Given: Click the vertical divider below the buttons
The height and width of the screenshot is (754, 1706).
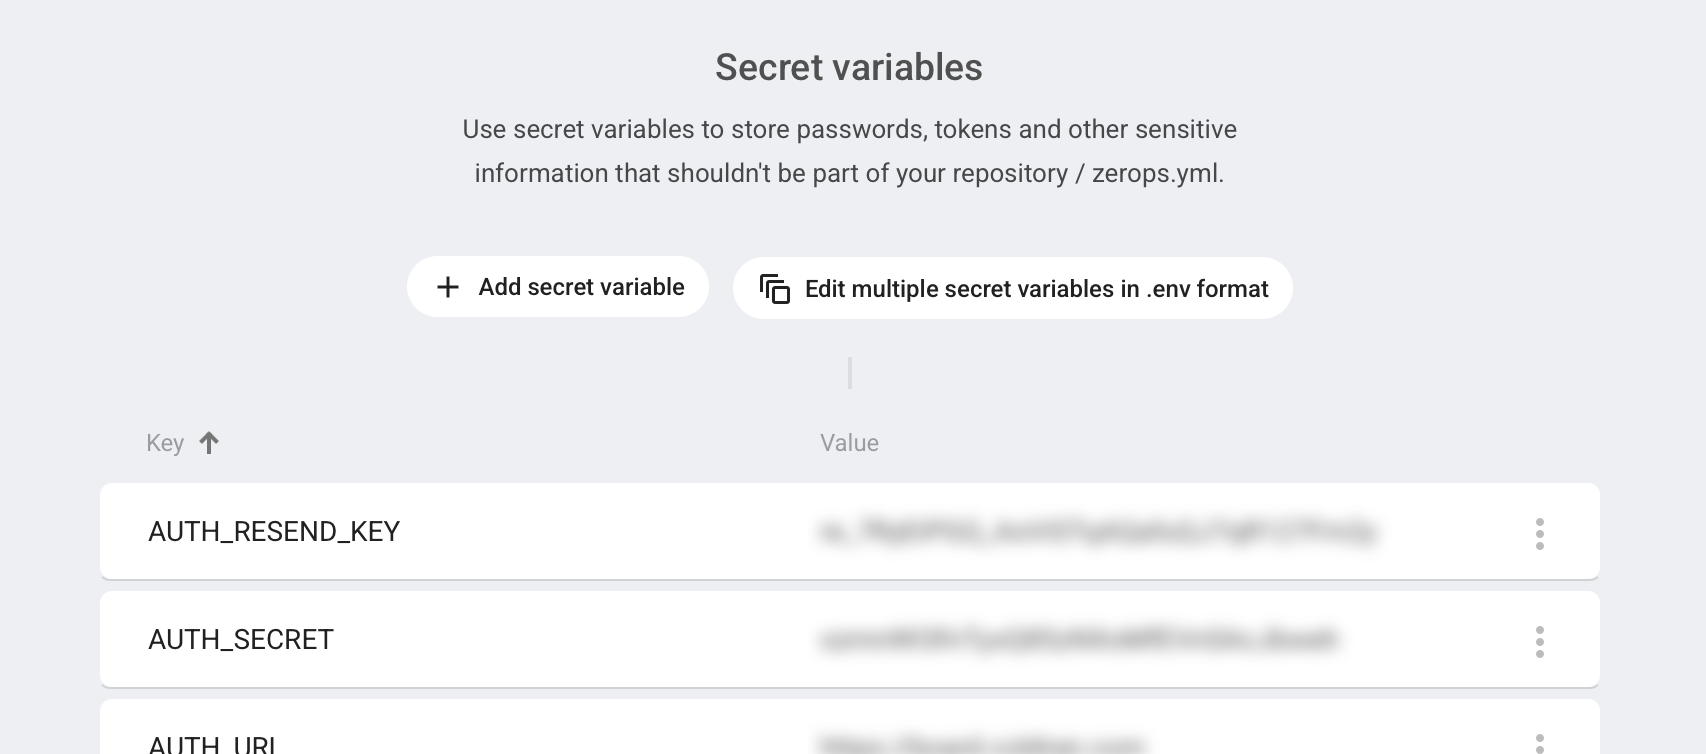Looking at the screenshot, I should pyautogui.click(x=850, y=373).
